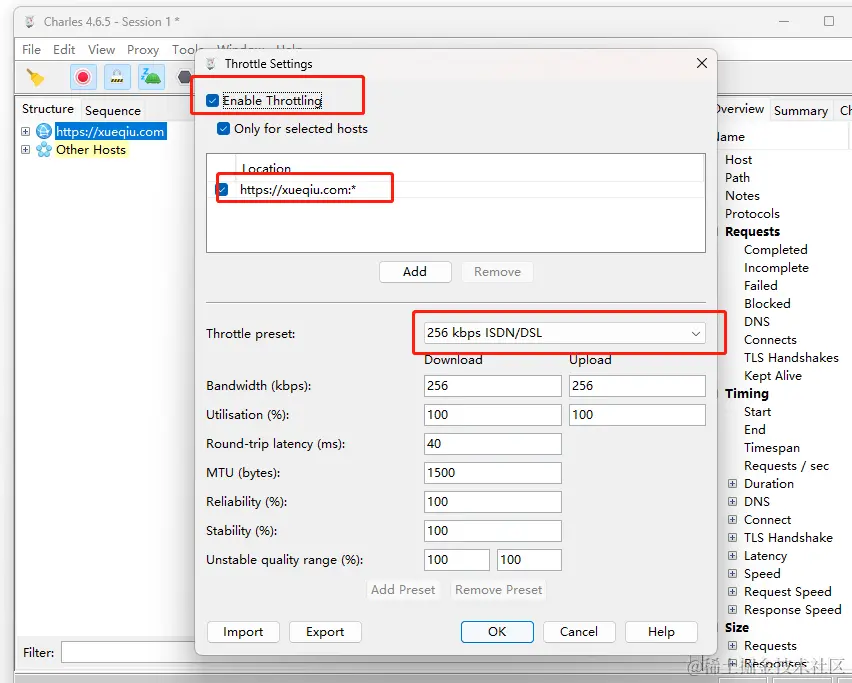Select https://xueqiu.com in Structure tree
Viewport: 852px width, 683px height.
[x=110, y=131]
